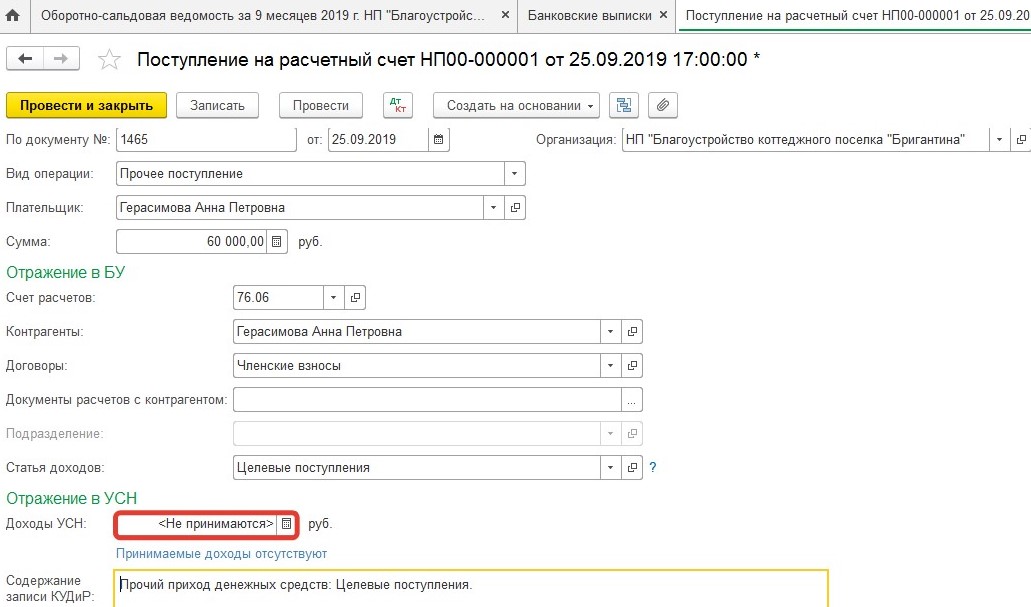This screenshot has width=1031, height=607.
Task: Open the attached files paperclip icon
Action: click(x=663, y=106)
